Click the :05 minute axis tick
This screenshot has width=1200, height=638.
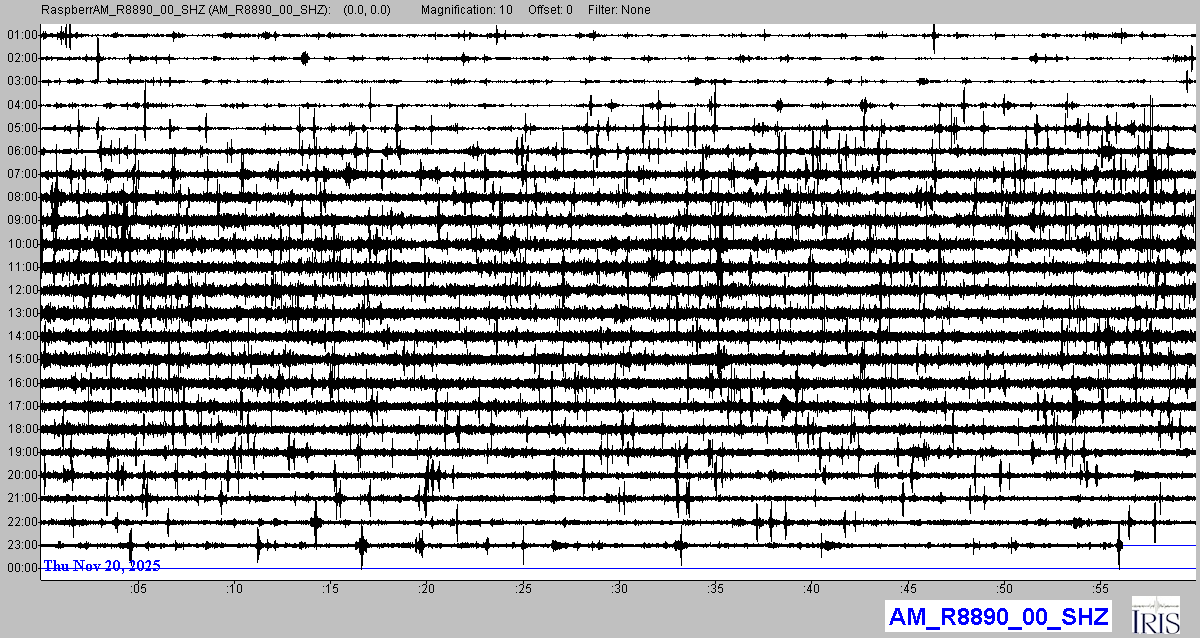coord(137,588)
